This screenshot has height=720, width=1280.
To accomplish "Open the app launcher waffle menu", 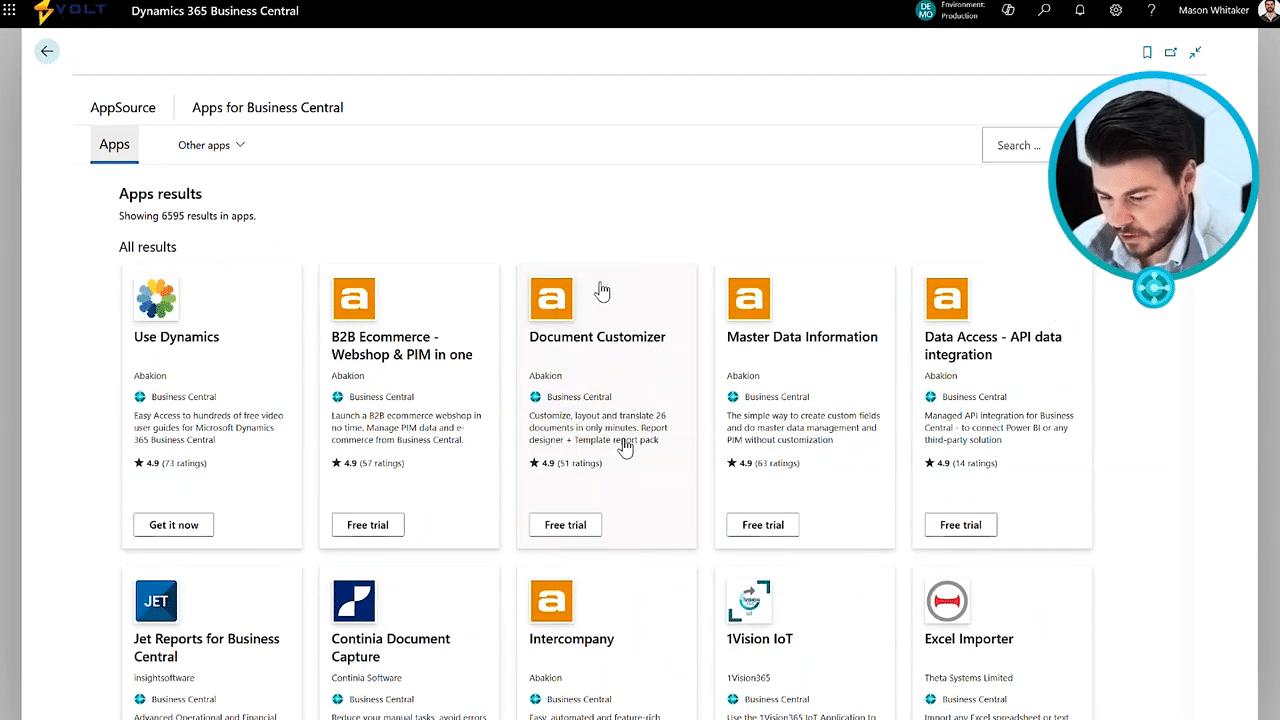I will (x=10, y=11).
